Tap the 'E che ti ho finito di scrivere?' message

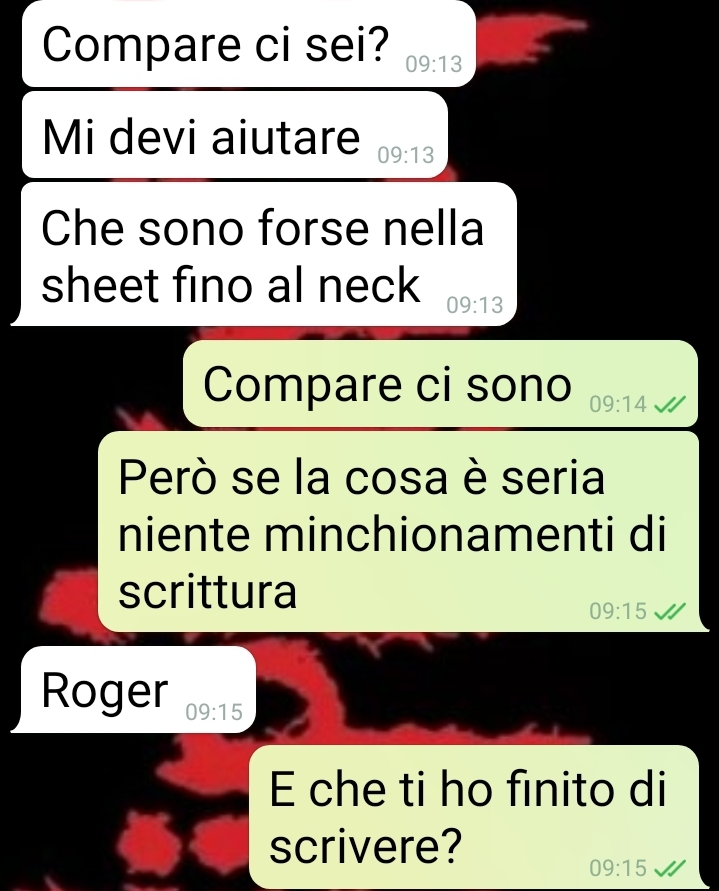[477, 818]
